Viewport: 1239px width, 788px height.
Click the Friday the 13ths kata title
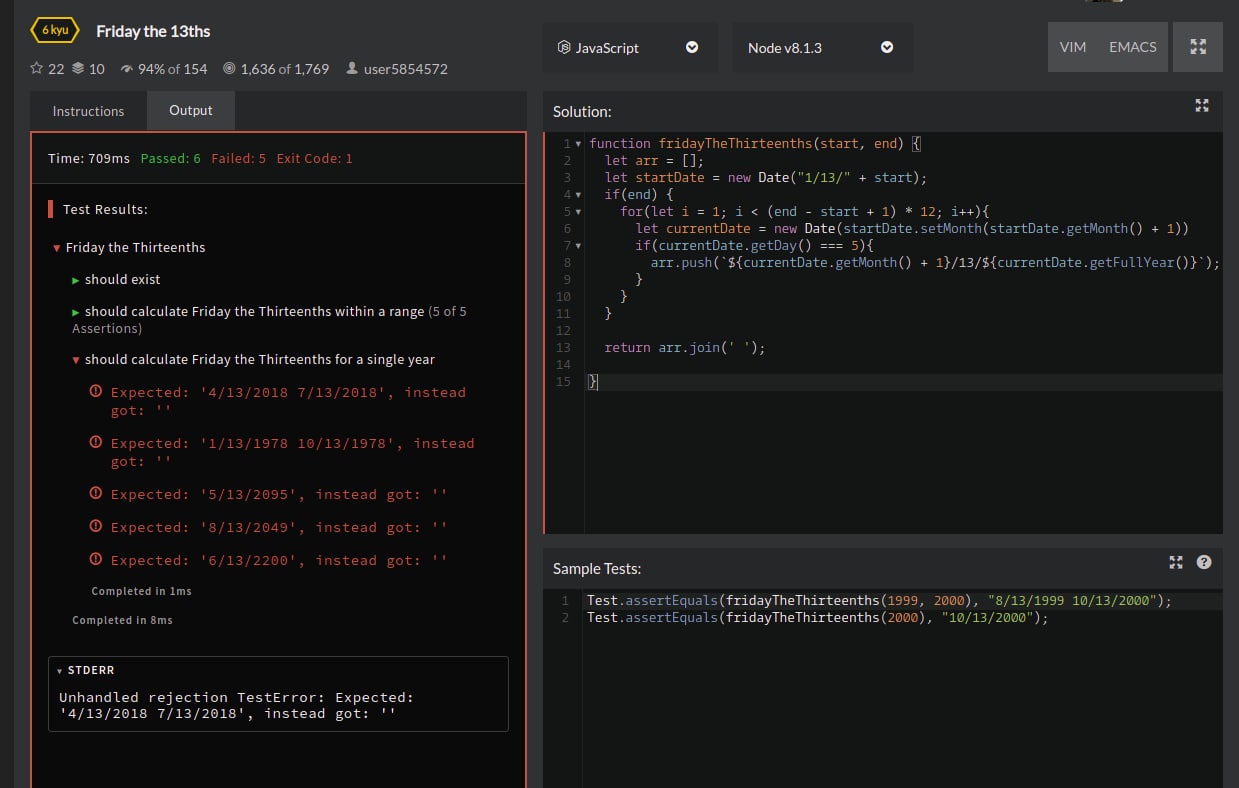(153, 31)
